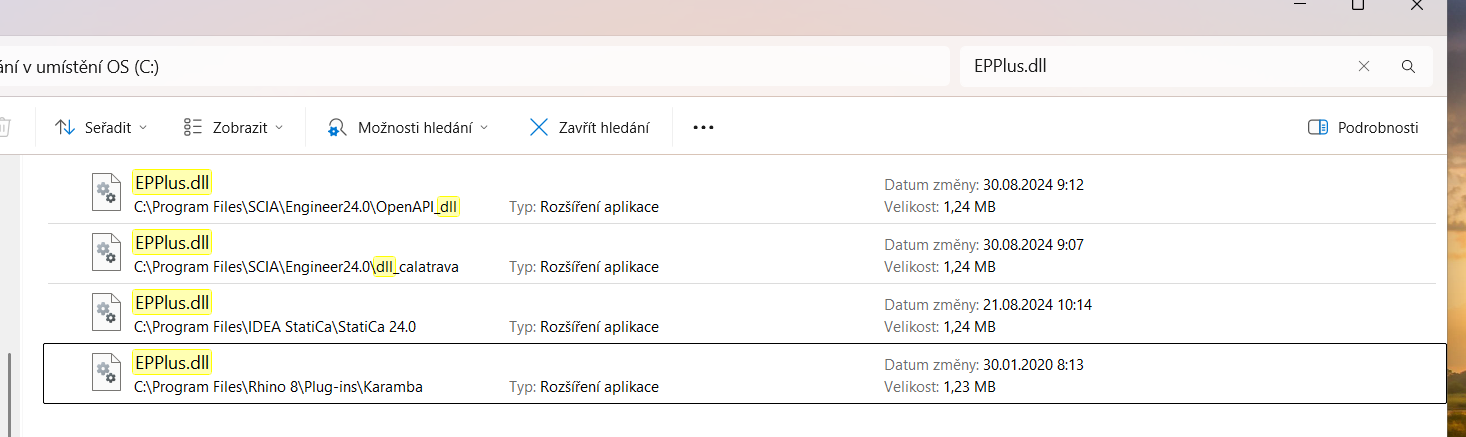This screenshot has width=1466, height=437.
Task: Click the OpenAPI_dll EPPlus.dll file icon
Action: pyautogui.click(x=106, y=193)
